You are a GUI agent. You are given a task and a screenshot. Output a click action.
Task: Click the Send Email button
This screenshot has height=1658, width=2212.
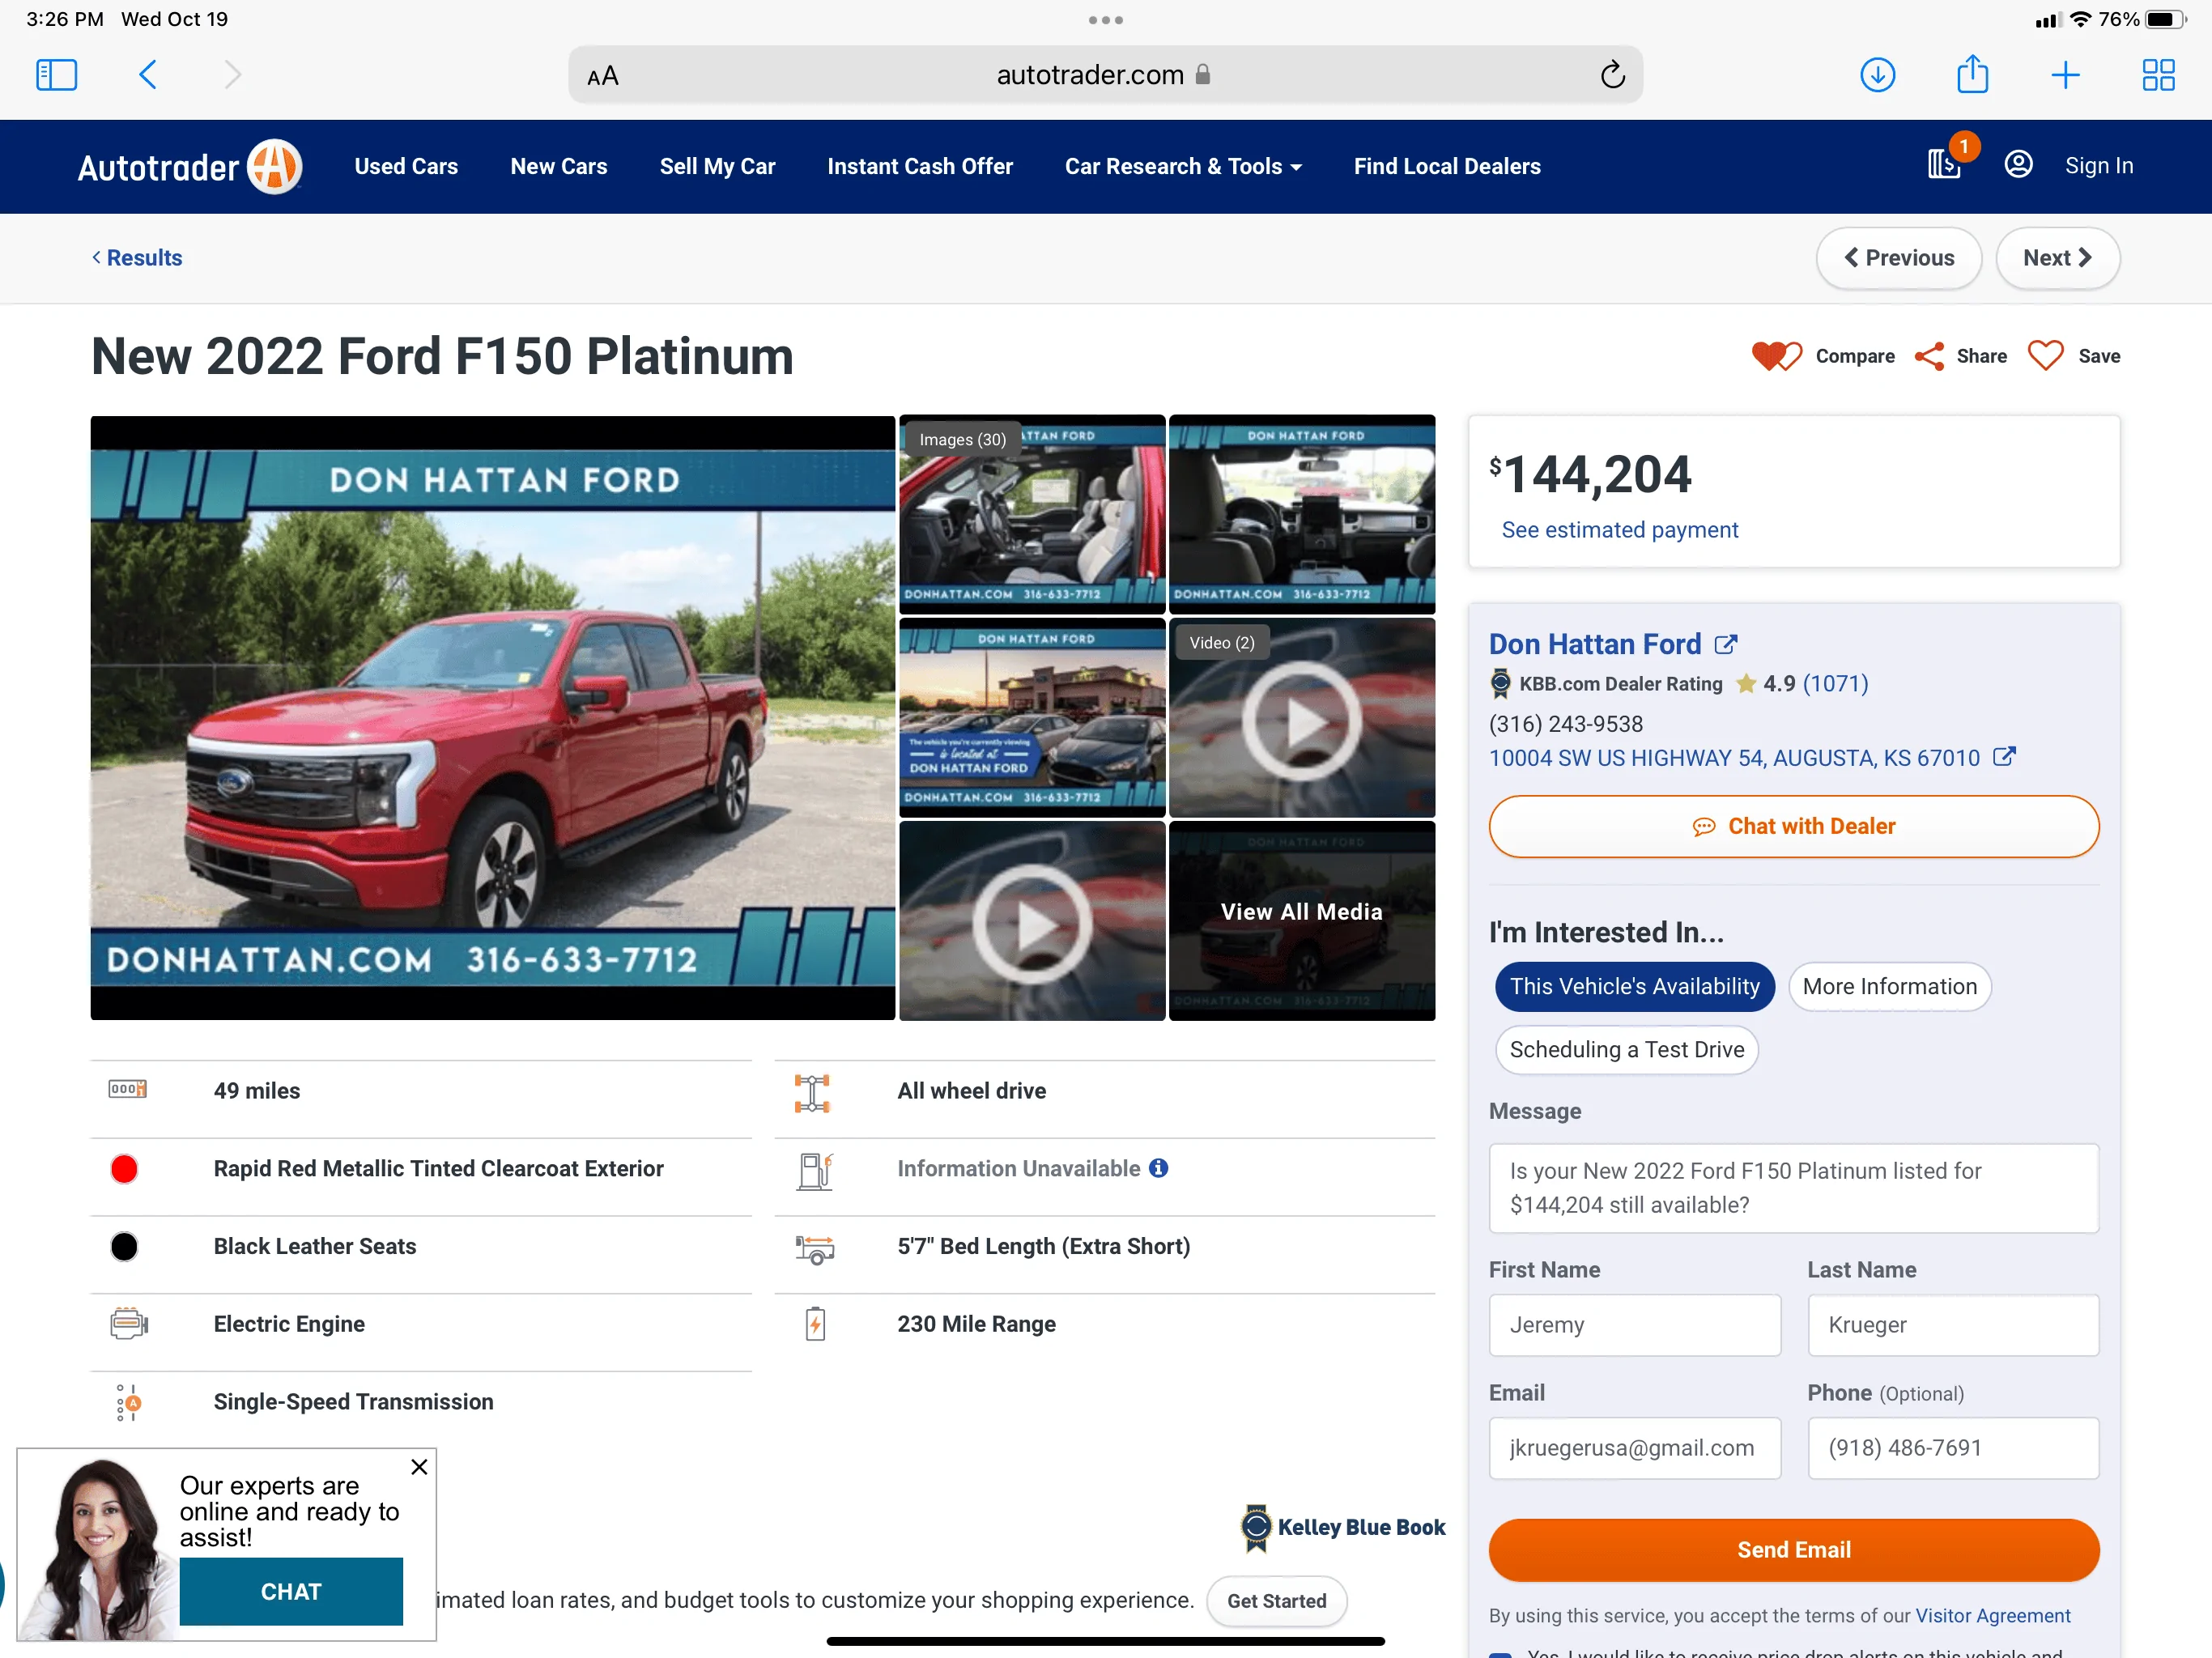[1793, 1549]
